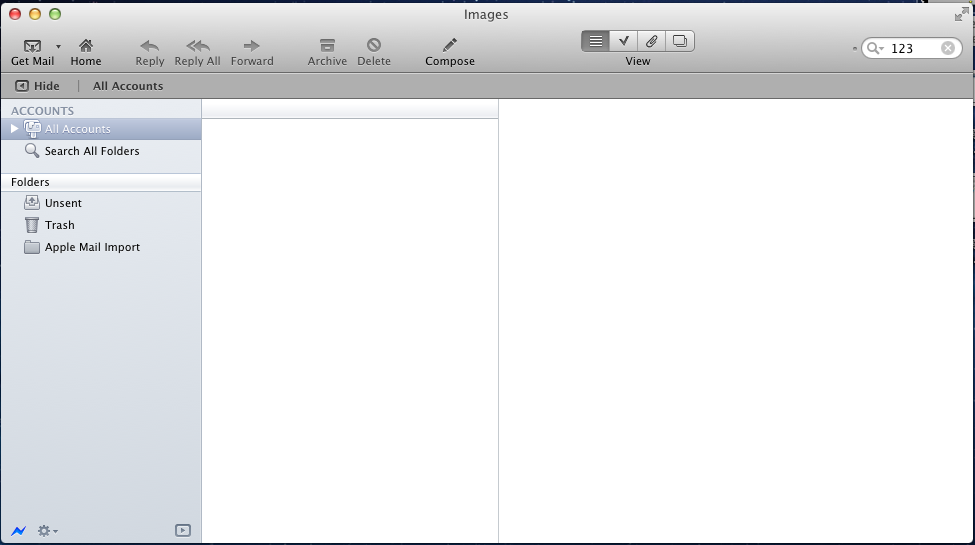975x545 pixels.
Task: Click the Reply arrow icon
Action: click(150, 46)
